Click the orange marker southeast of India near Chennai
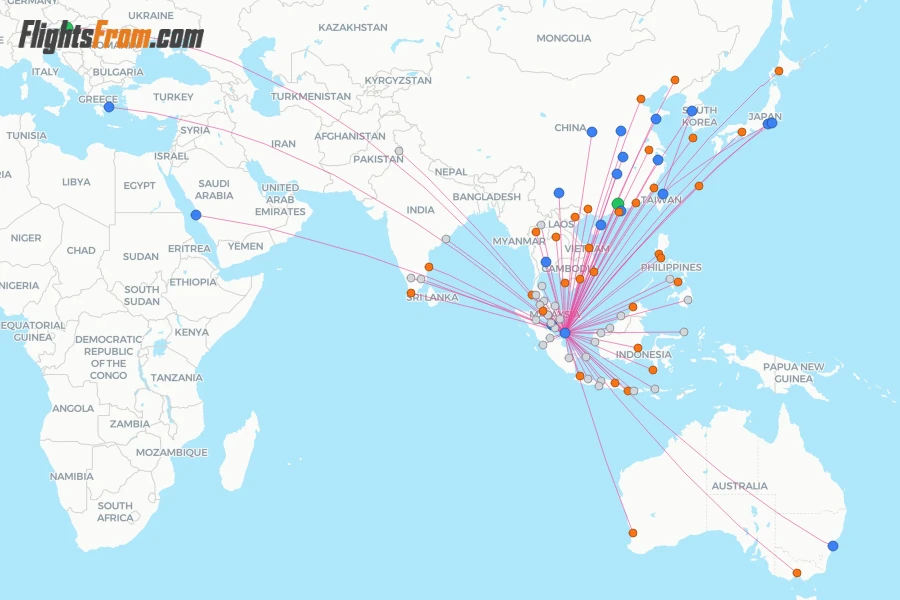This screenshot has height=600, width=900. pyautogui.click(x=429, y=267)
